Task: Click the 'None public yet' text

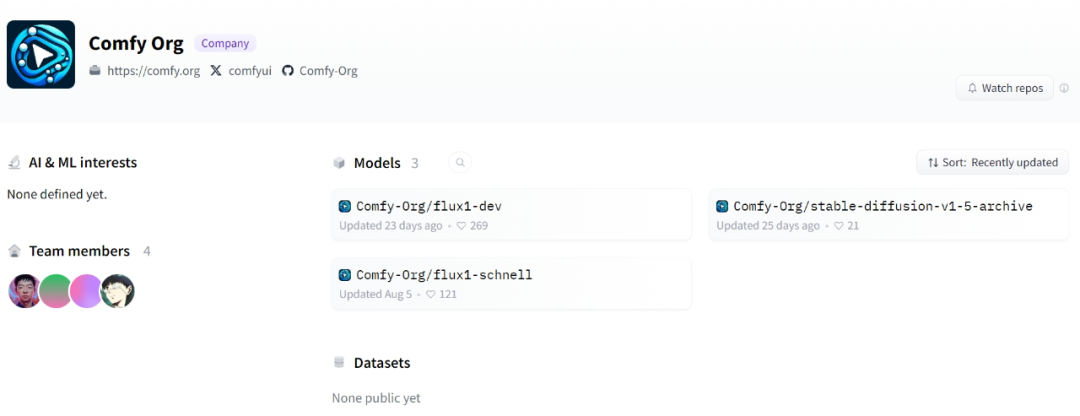Action: coord(376,398)
